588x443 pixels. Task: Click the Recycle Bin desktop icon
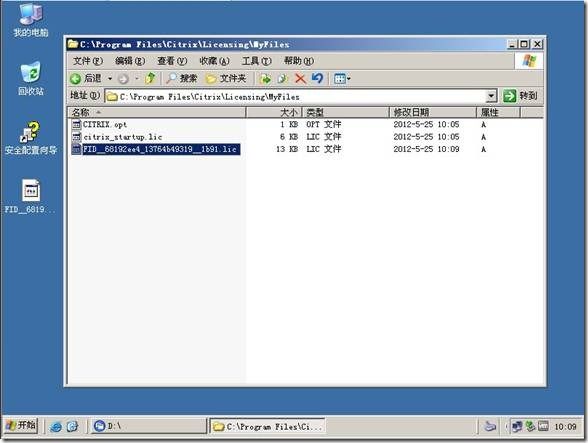point(30,79)
